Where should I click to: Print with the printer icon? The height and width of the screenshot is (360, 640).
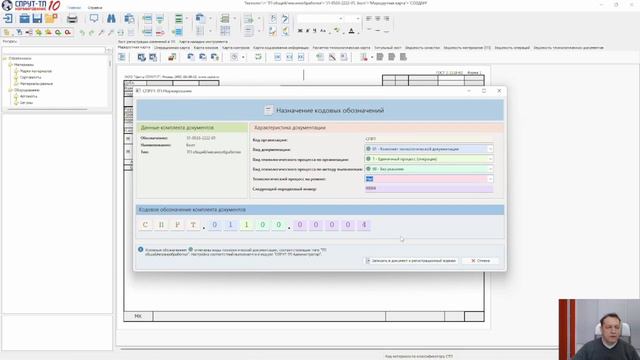click(x=72, y=19)
